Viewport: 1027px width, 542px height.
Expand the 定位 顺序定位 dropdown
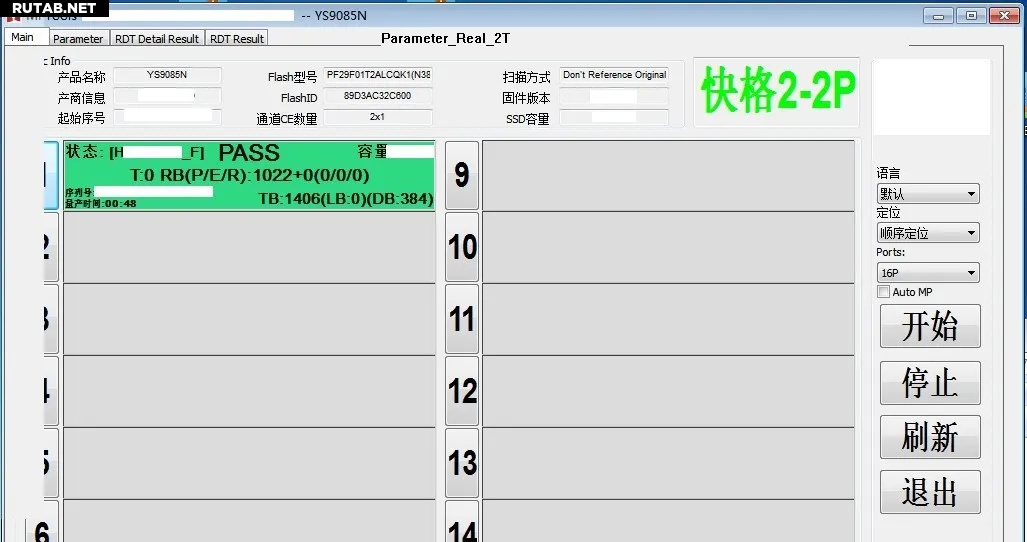click(928, 233)
